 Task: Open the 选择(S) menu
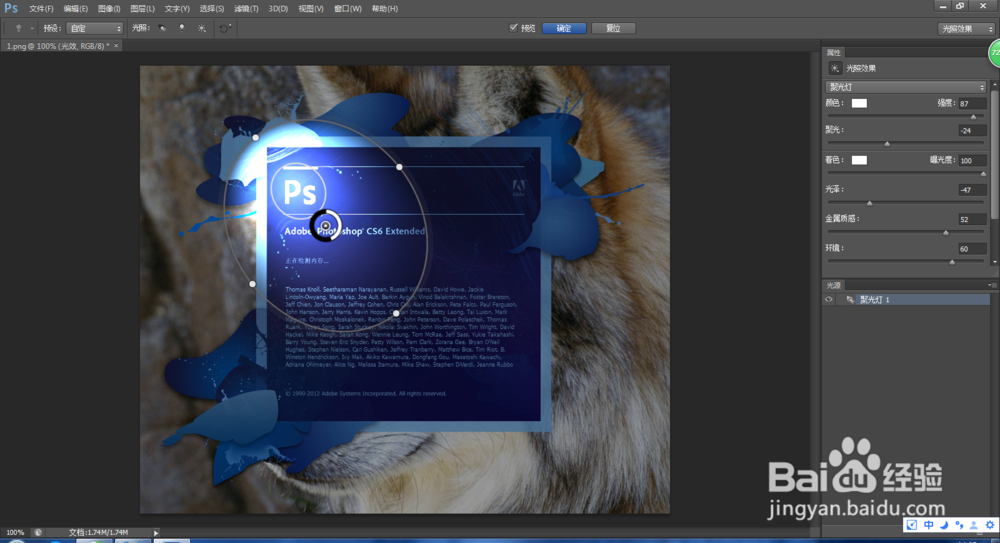[212, 9]
